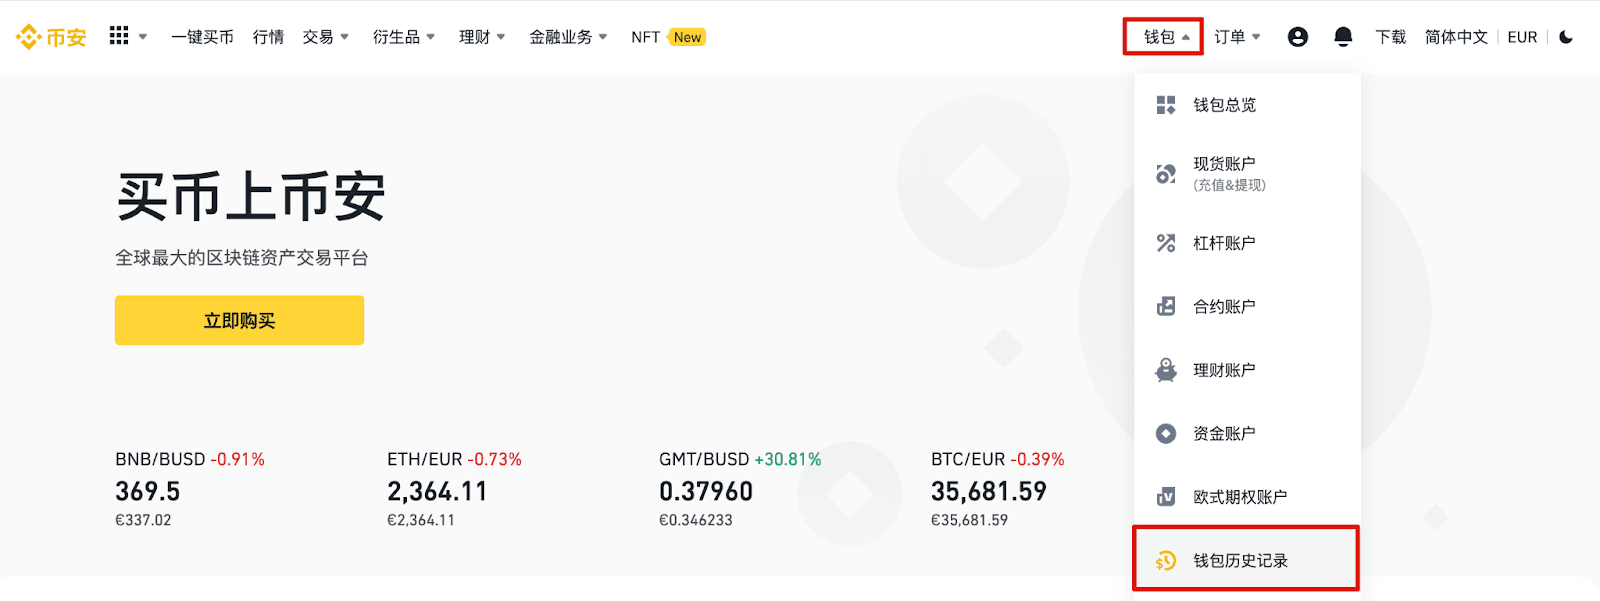The width and height of the screenshot is (1600, 601).
Task: Select 钱包历史记录 menu entry
Action: 1246,558
